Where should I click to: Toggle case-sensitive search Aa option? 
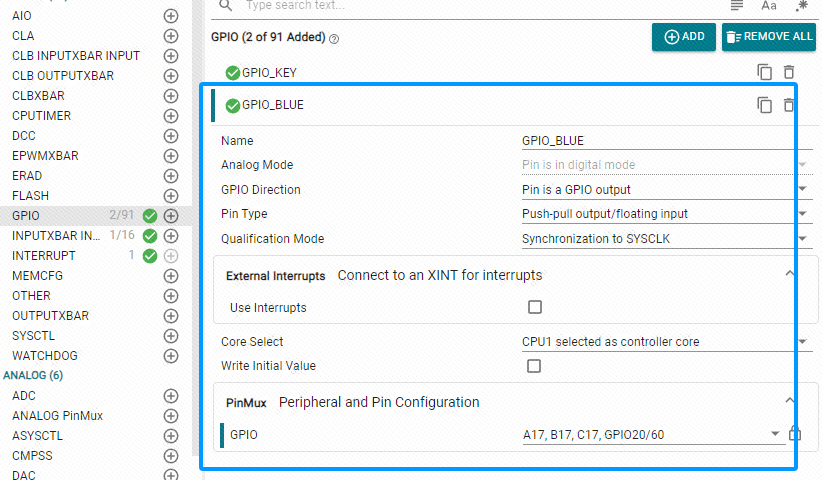[x=769, y=6]
